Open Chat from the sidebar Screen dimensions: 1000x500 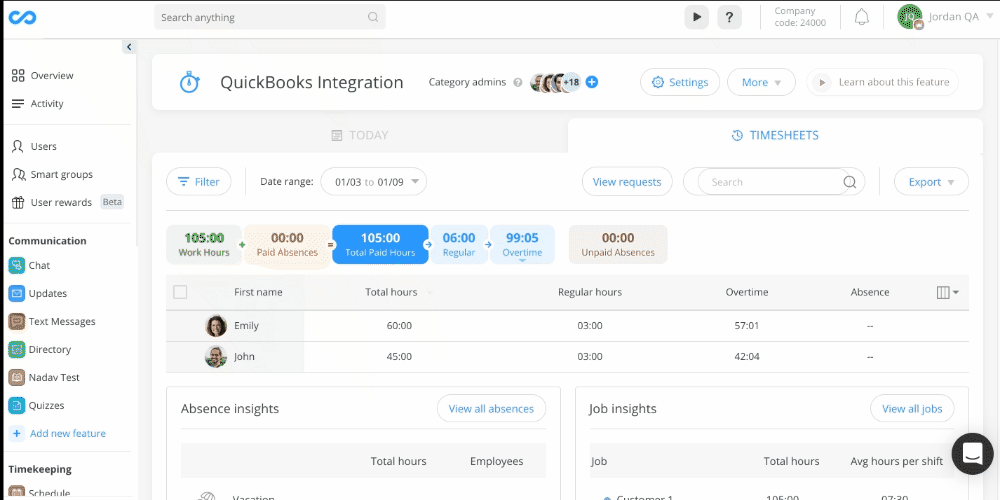click(x=40, y=266)
